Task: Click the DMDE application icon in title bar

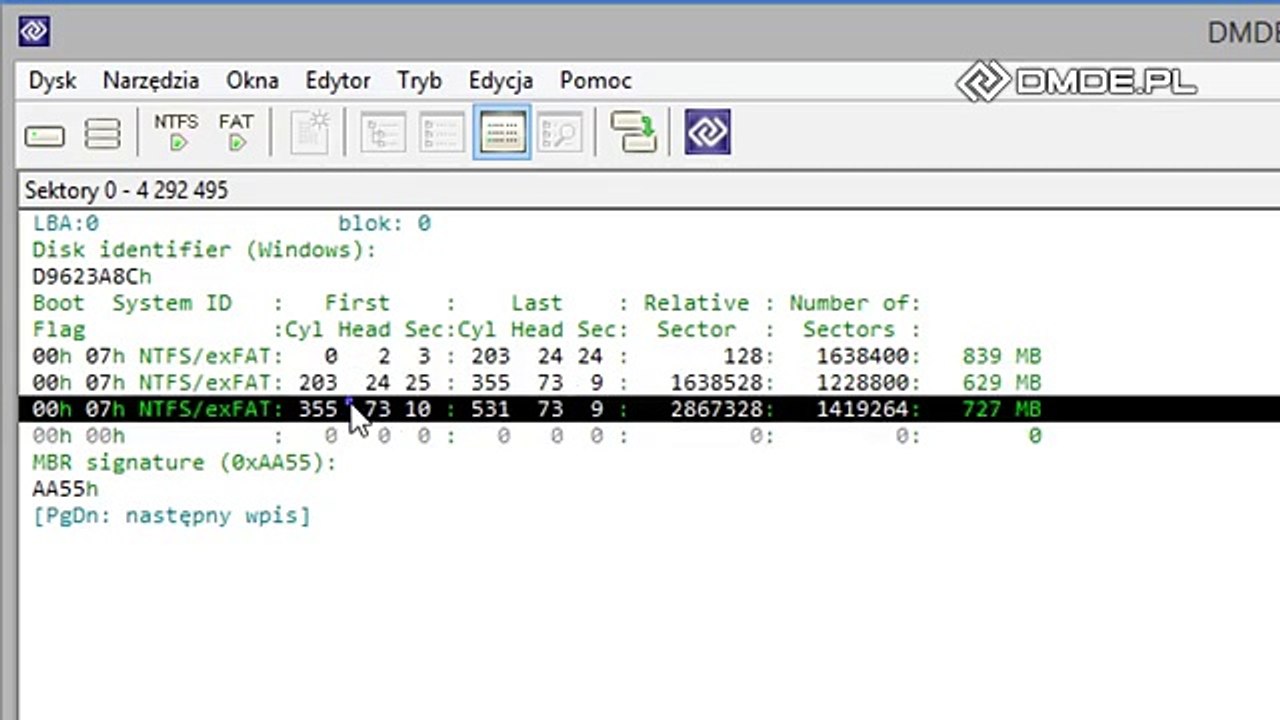Action: tap(34, 32)
